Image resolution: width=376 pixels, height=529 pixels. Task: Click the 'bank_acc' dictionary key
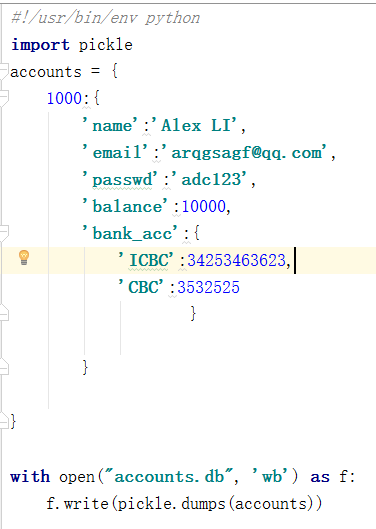pos(130,233)
